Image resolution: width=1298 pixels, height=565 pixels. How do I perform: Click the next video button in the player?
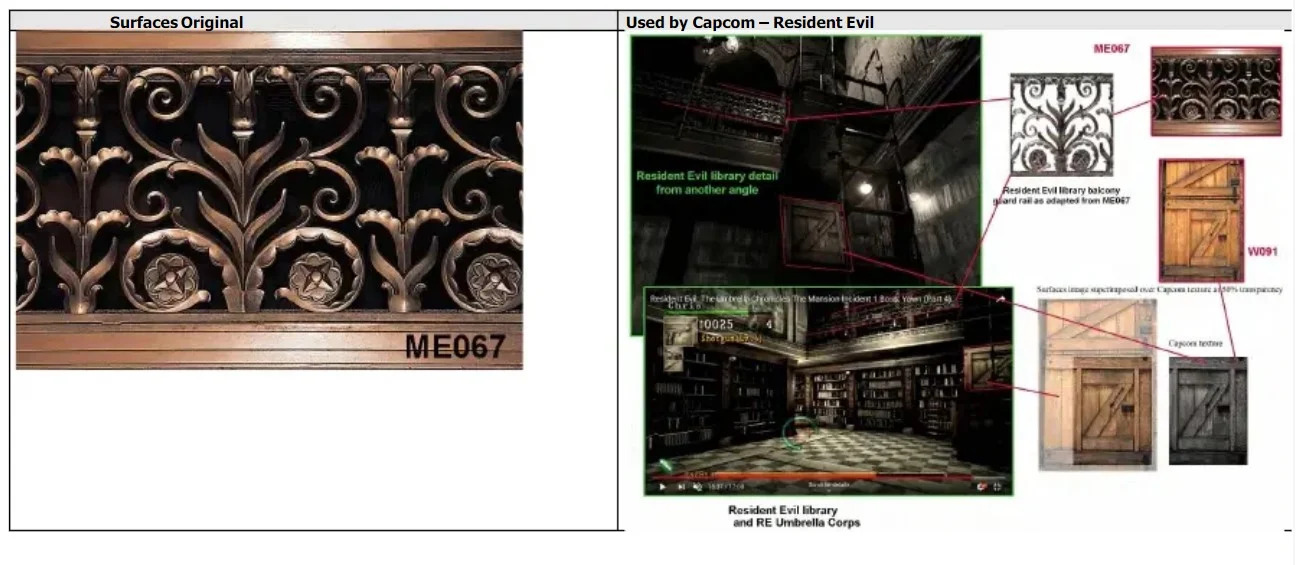(x=681, y=487)
